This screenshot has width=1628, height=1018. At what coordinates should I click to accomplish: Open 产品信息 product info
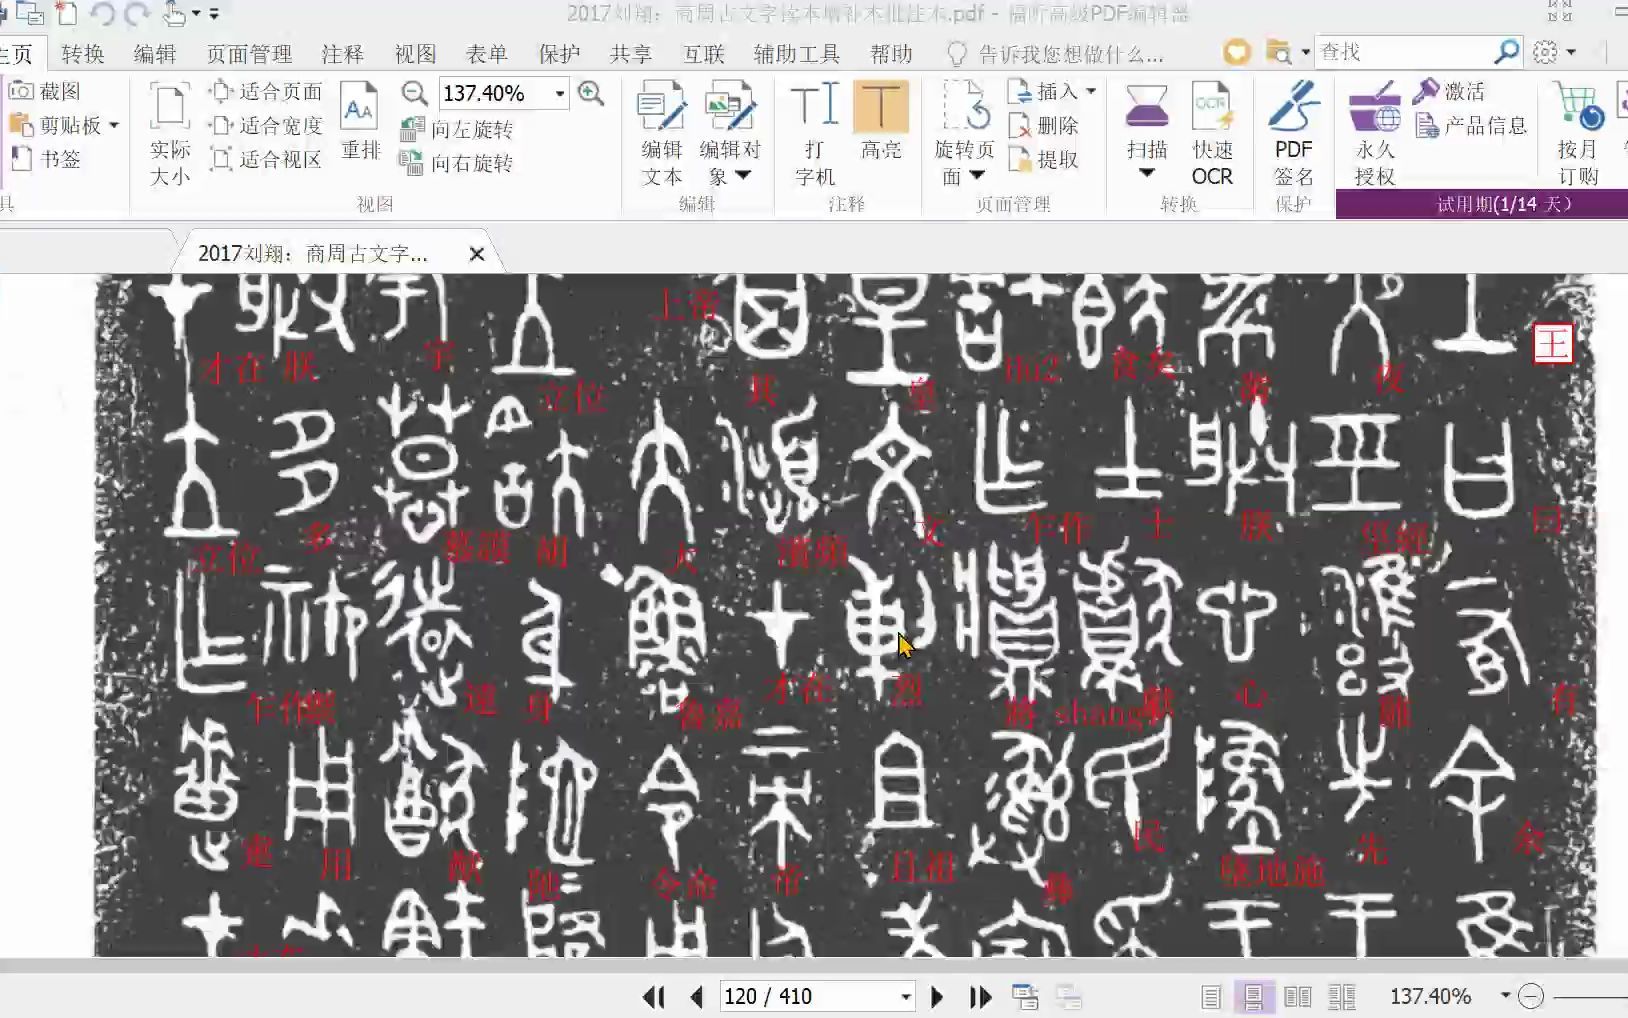(1472, 125)
